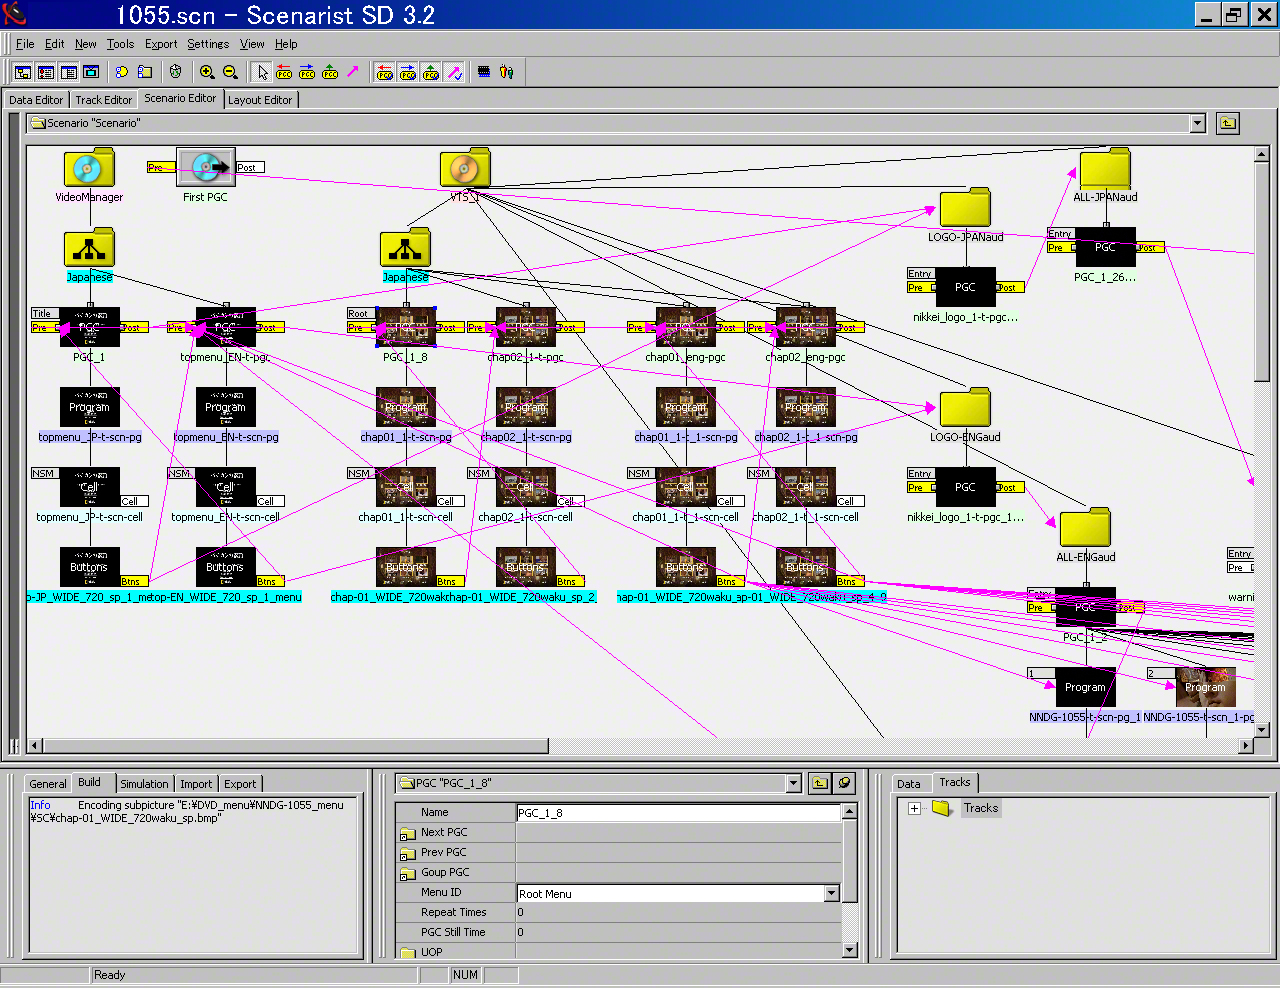Select the arrow pointer selection tool
This screenshot has width=1280, height=988.
point(262,72)
